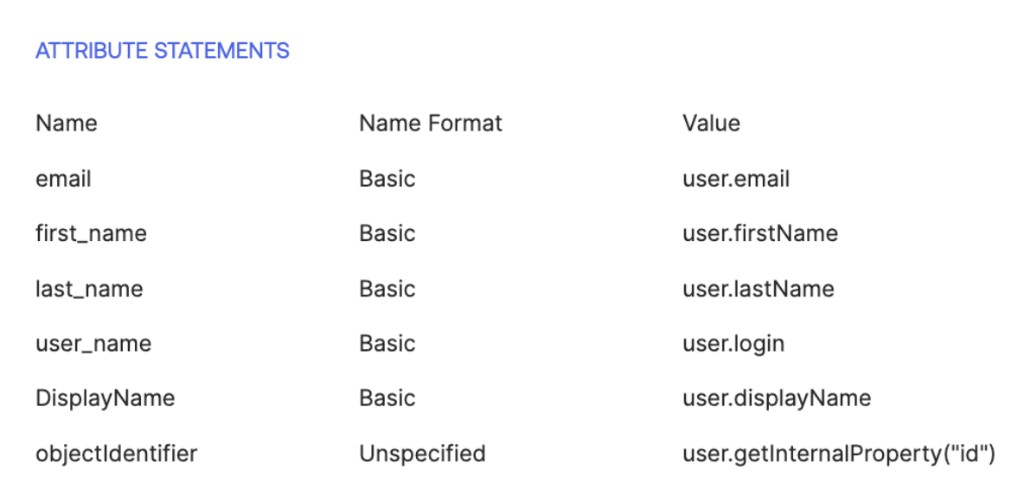The image size is (1024, 496).
Task: Select the user.login value
Action: 733,343
